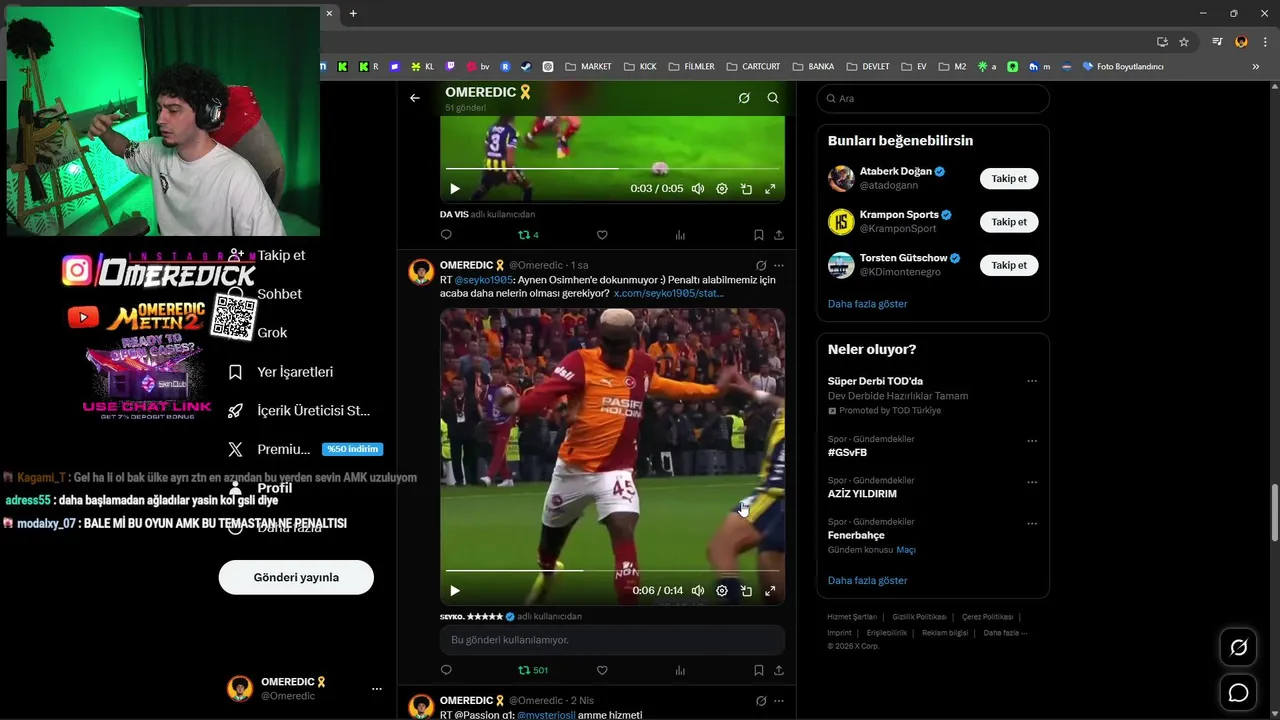The height and width of the screenshot is (720, 1280).
Task: Open the x.com/seyko1905/stat… link
Action: pos(668,293)
